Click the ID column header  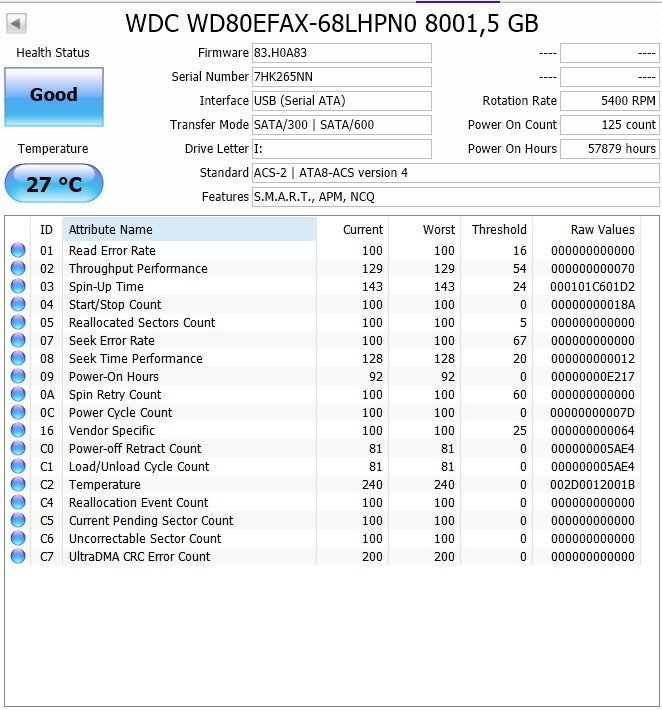[46, 230]
